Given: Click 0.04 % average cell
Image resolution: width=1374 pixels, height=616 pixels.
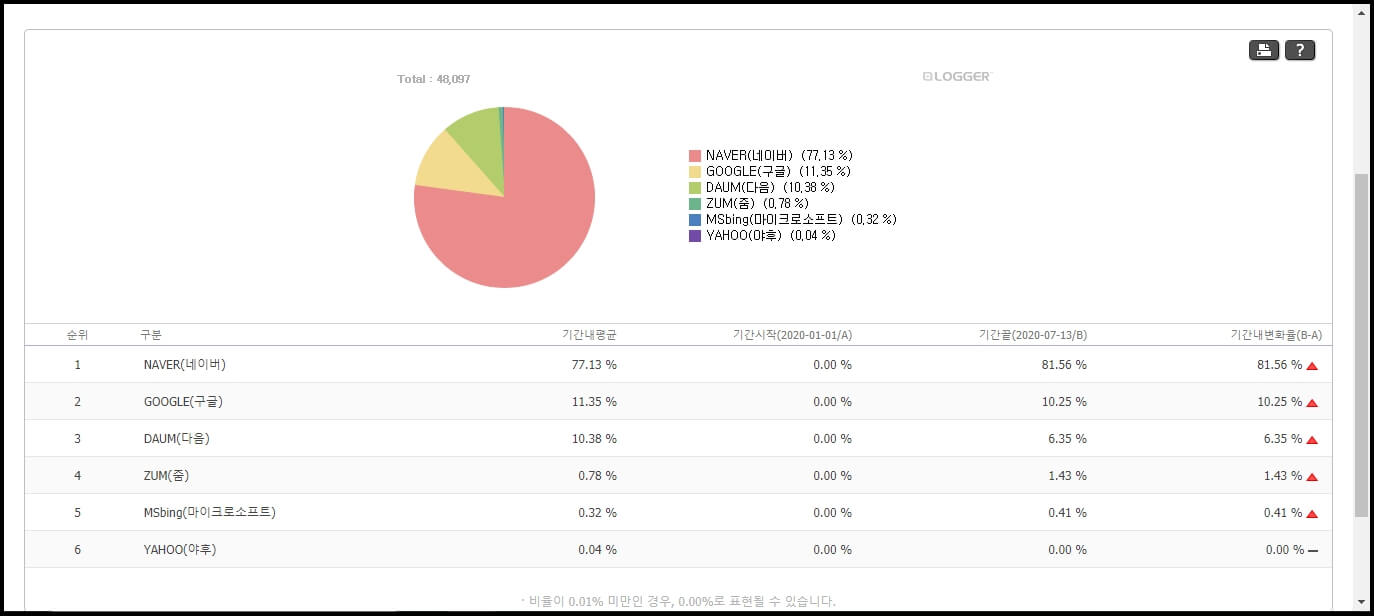Looking at the screenshot, I should click(x=597, y=550).
